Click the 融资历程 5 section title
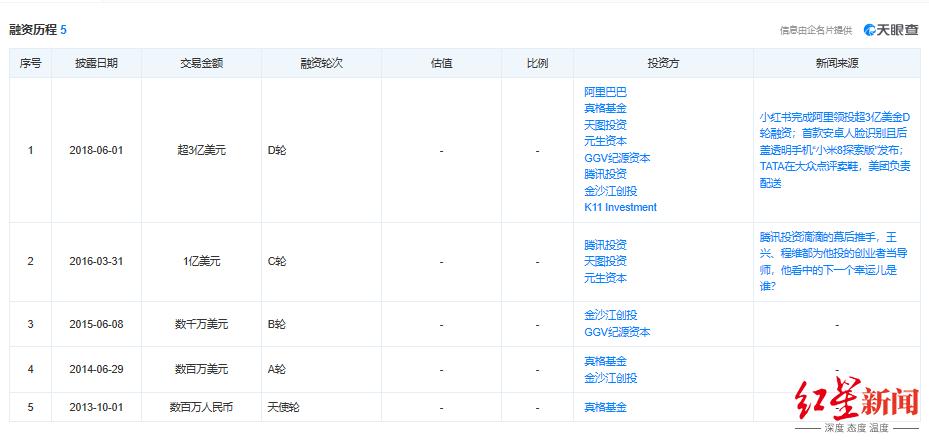Image resolution: width=929 pixels, height=444 pixels. (x=38, y=30)
